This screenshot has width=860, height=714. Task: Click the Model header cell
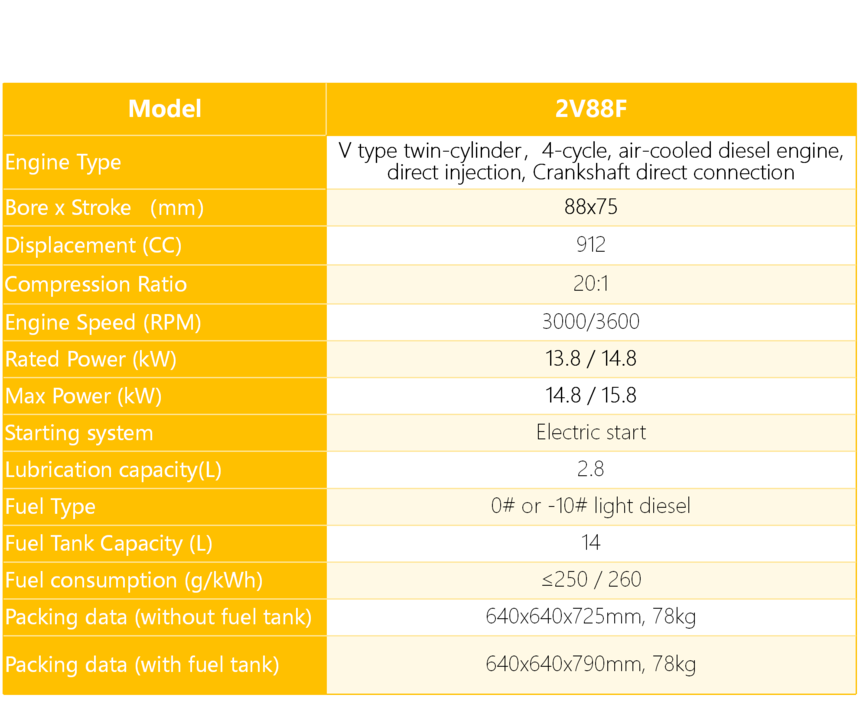164,109
